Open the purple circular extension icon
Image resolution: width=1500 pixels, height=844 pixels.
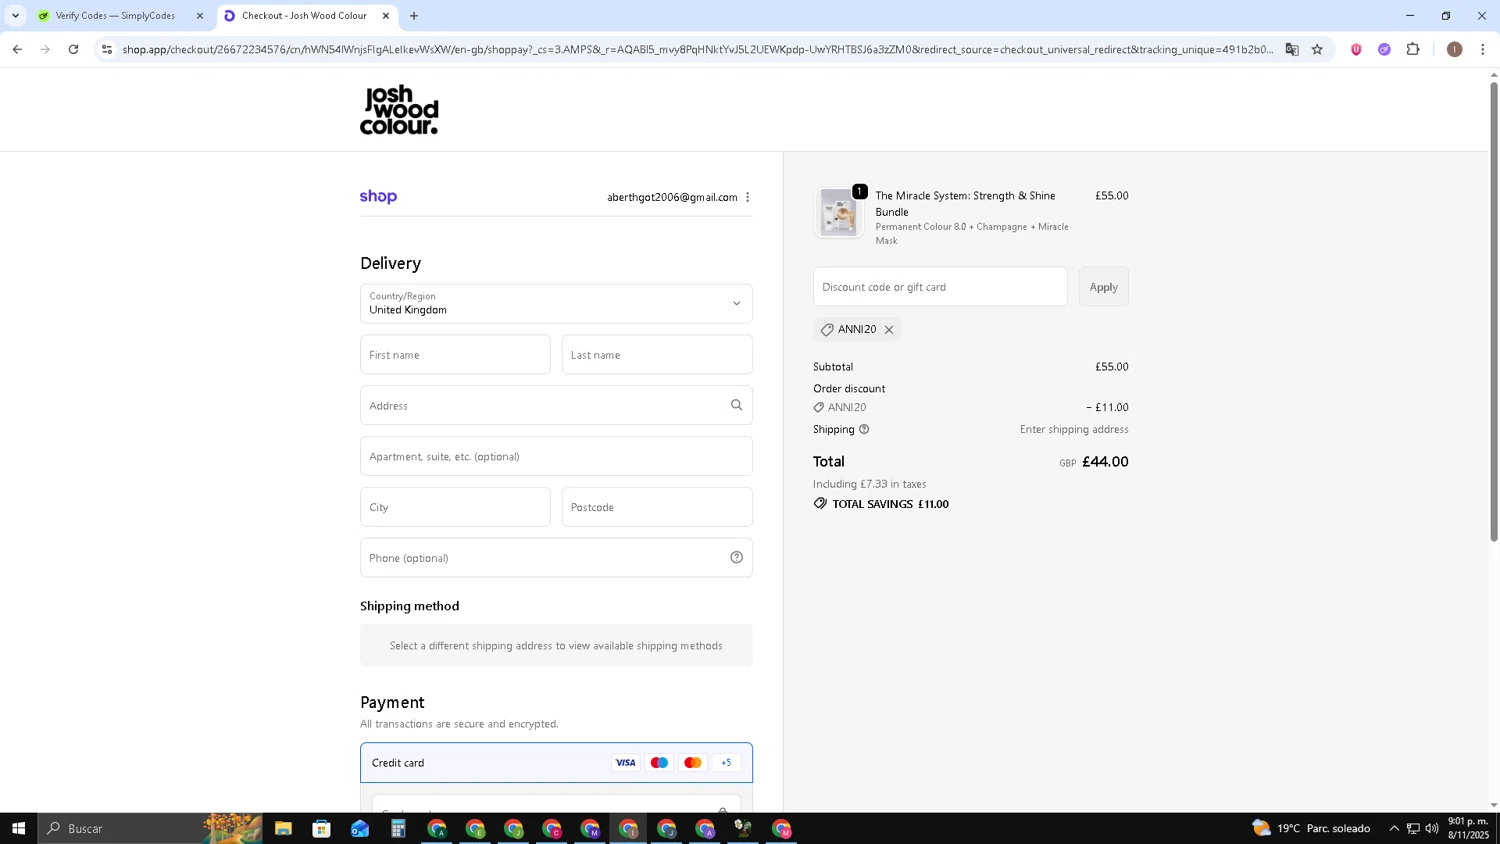coord(1384,49)
